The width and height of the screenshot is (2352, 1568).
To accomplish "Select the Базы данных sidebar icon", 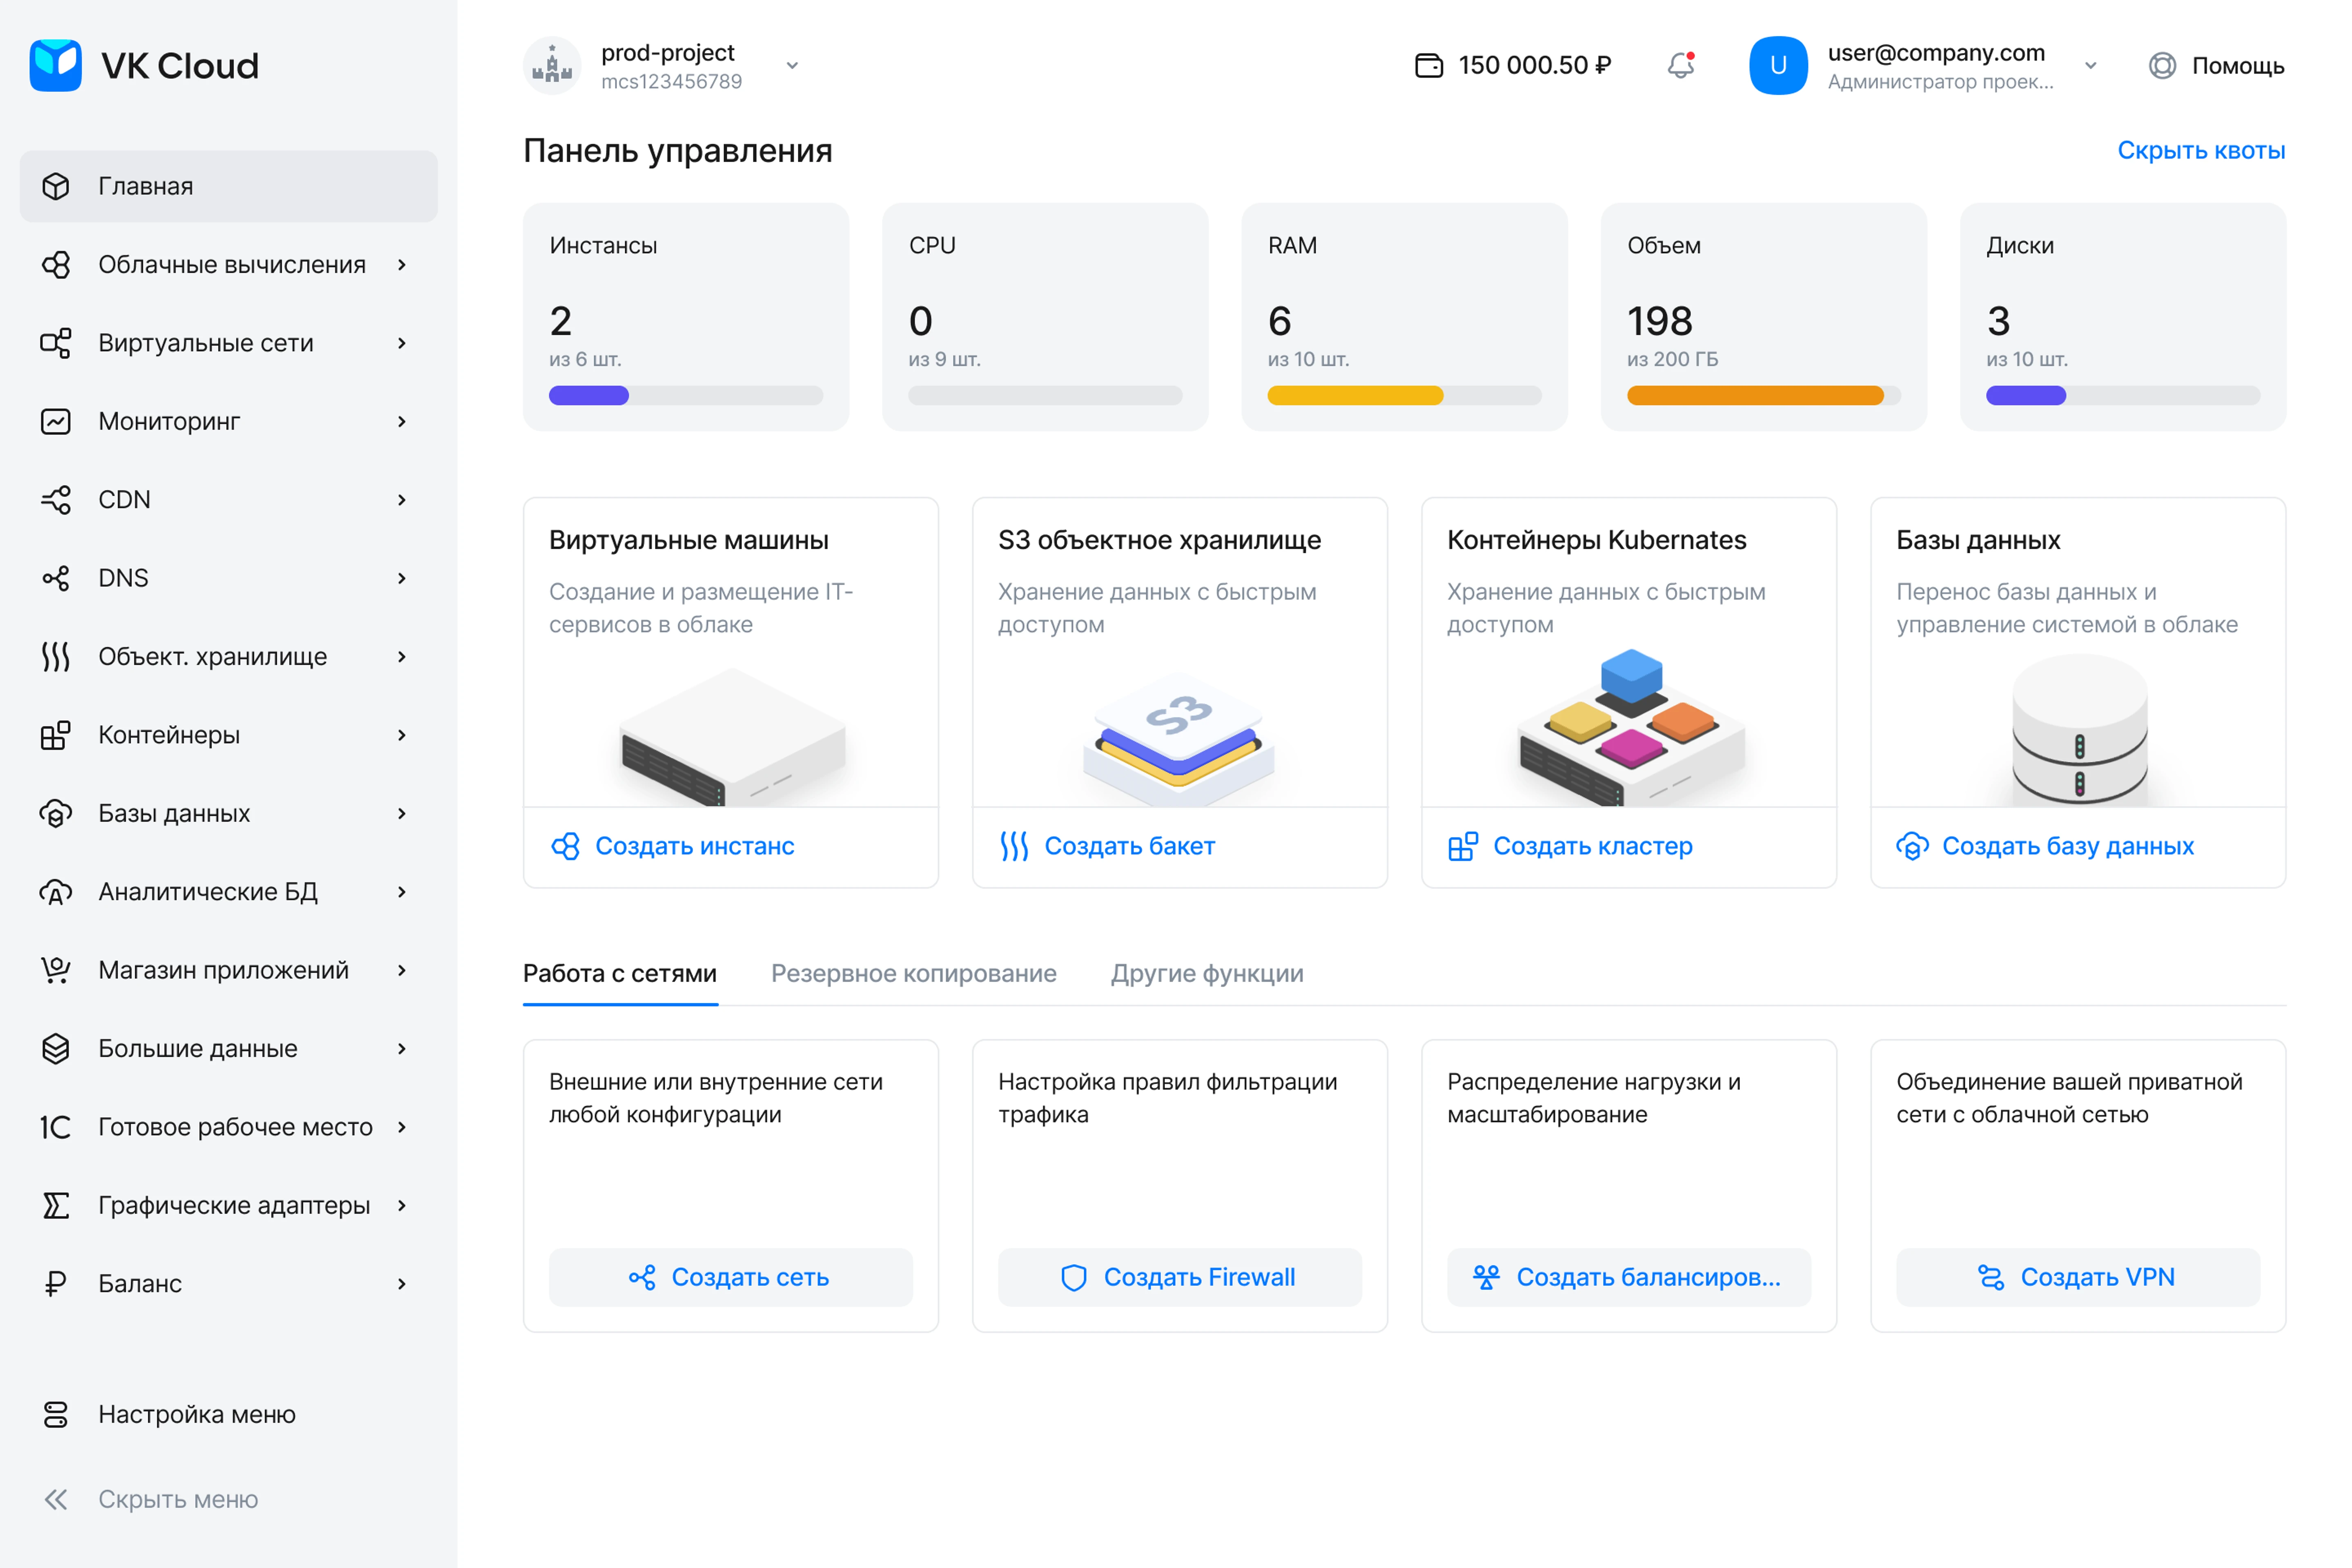I will coord(56,813).
